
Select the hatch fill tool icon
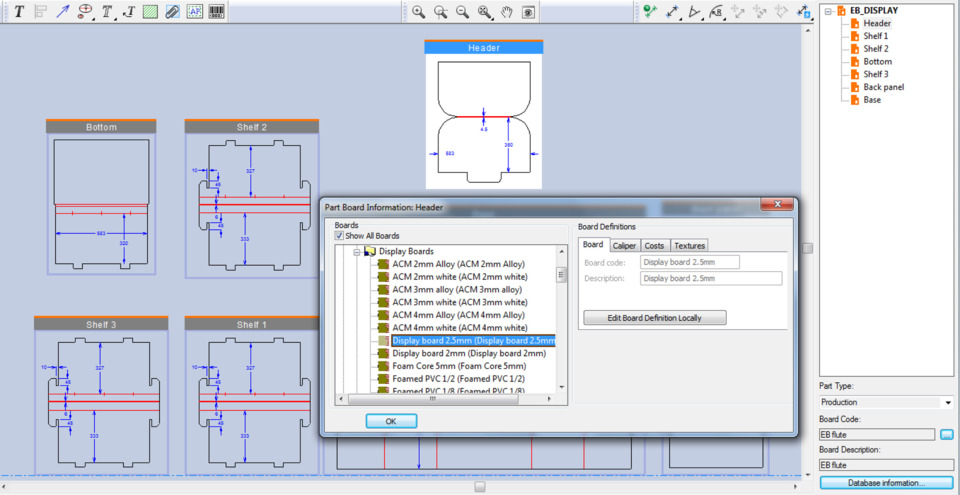[150, 12]
